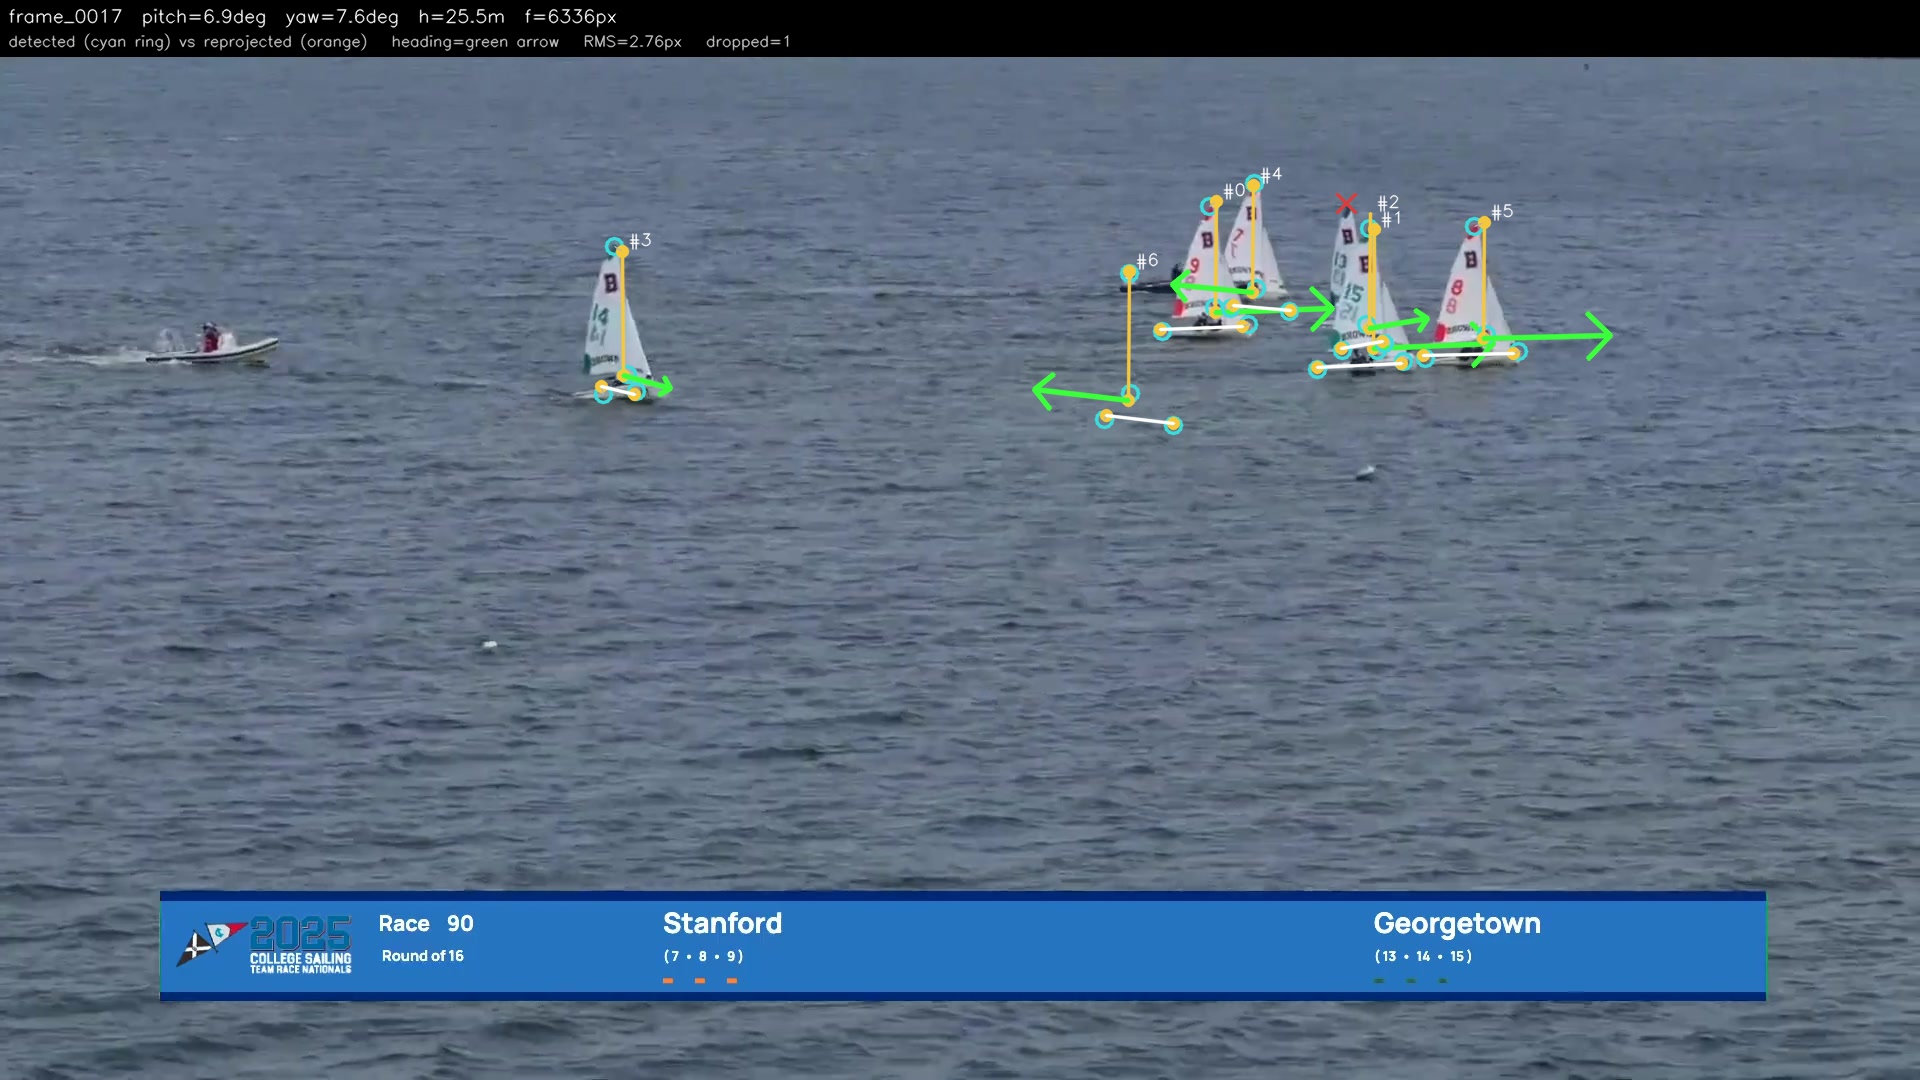Click the 'Race 90' text in the banner
The height and width of the screenshot is (1080, 1920).
(426, 924)
